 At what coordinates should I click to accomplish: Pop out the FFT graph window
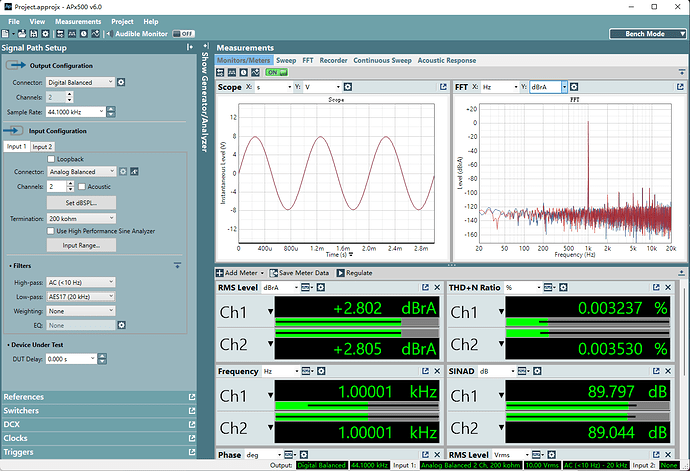point(680,87)
